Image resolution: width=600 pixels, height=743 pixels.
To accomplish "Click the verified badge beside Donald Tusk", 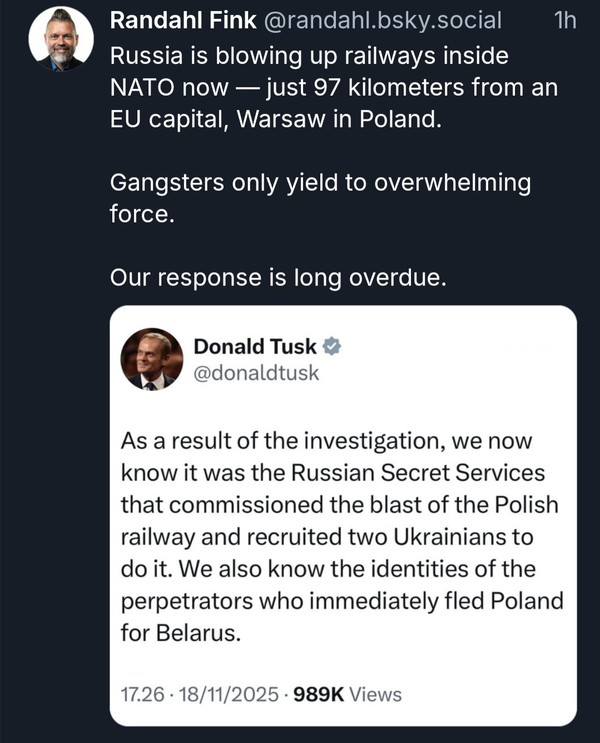I will [333, 347].
